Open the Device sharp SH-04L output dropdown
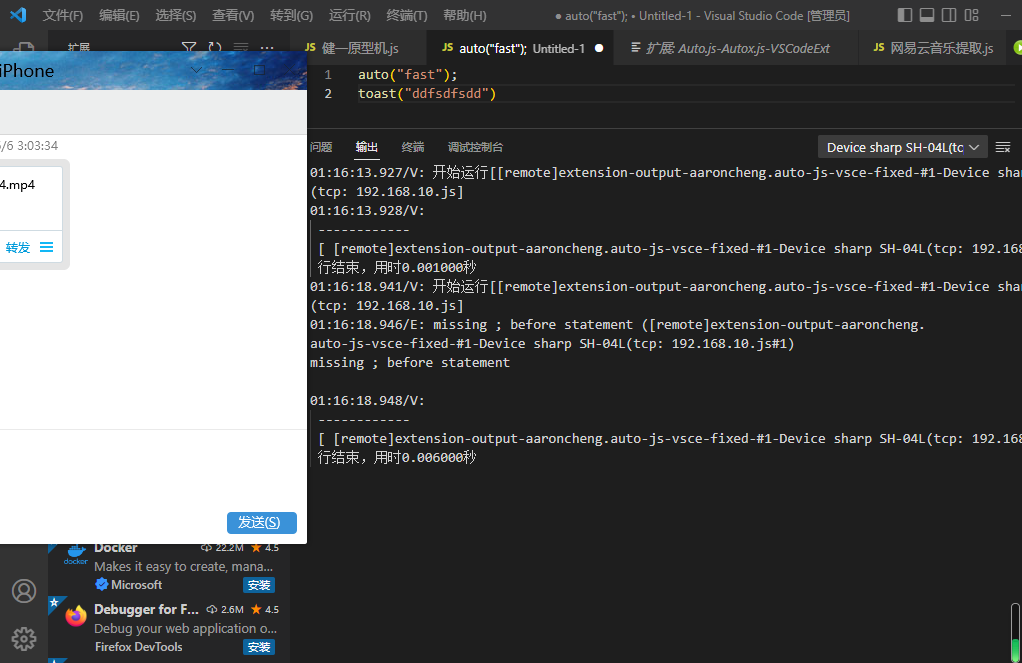The image size is (1022, 663). (x=902, y=147)
